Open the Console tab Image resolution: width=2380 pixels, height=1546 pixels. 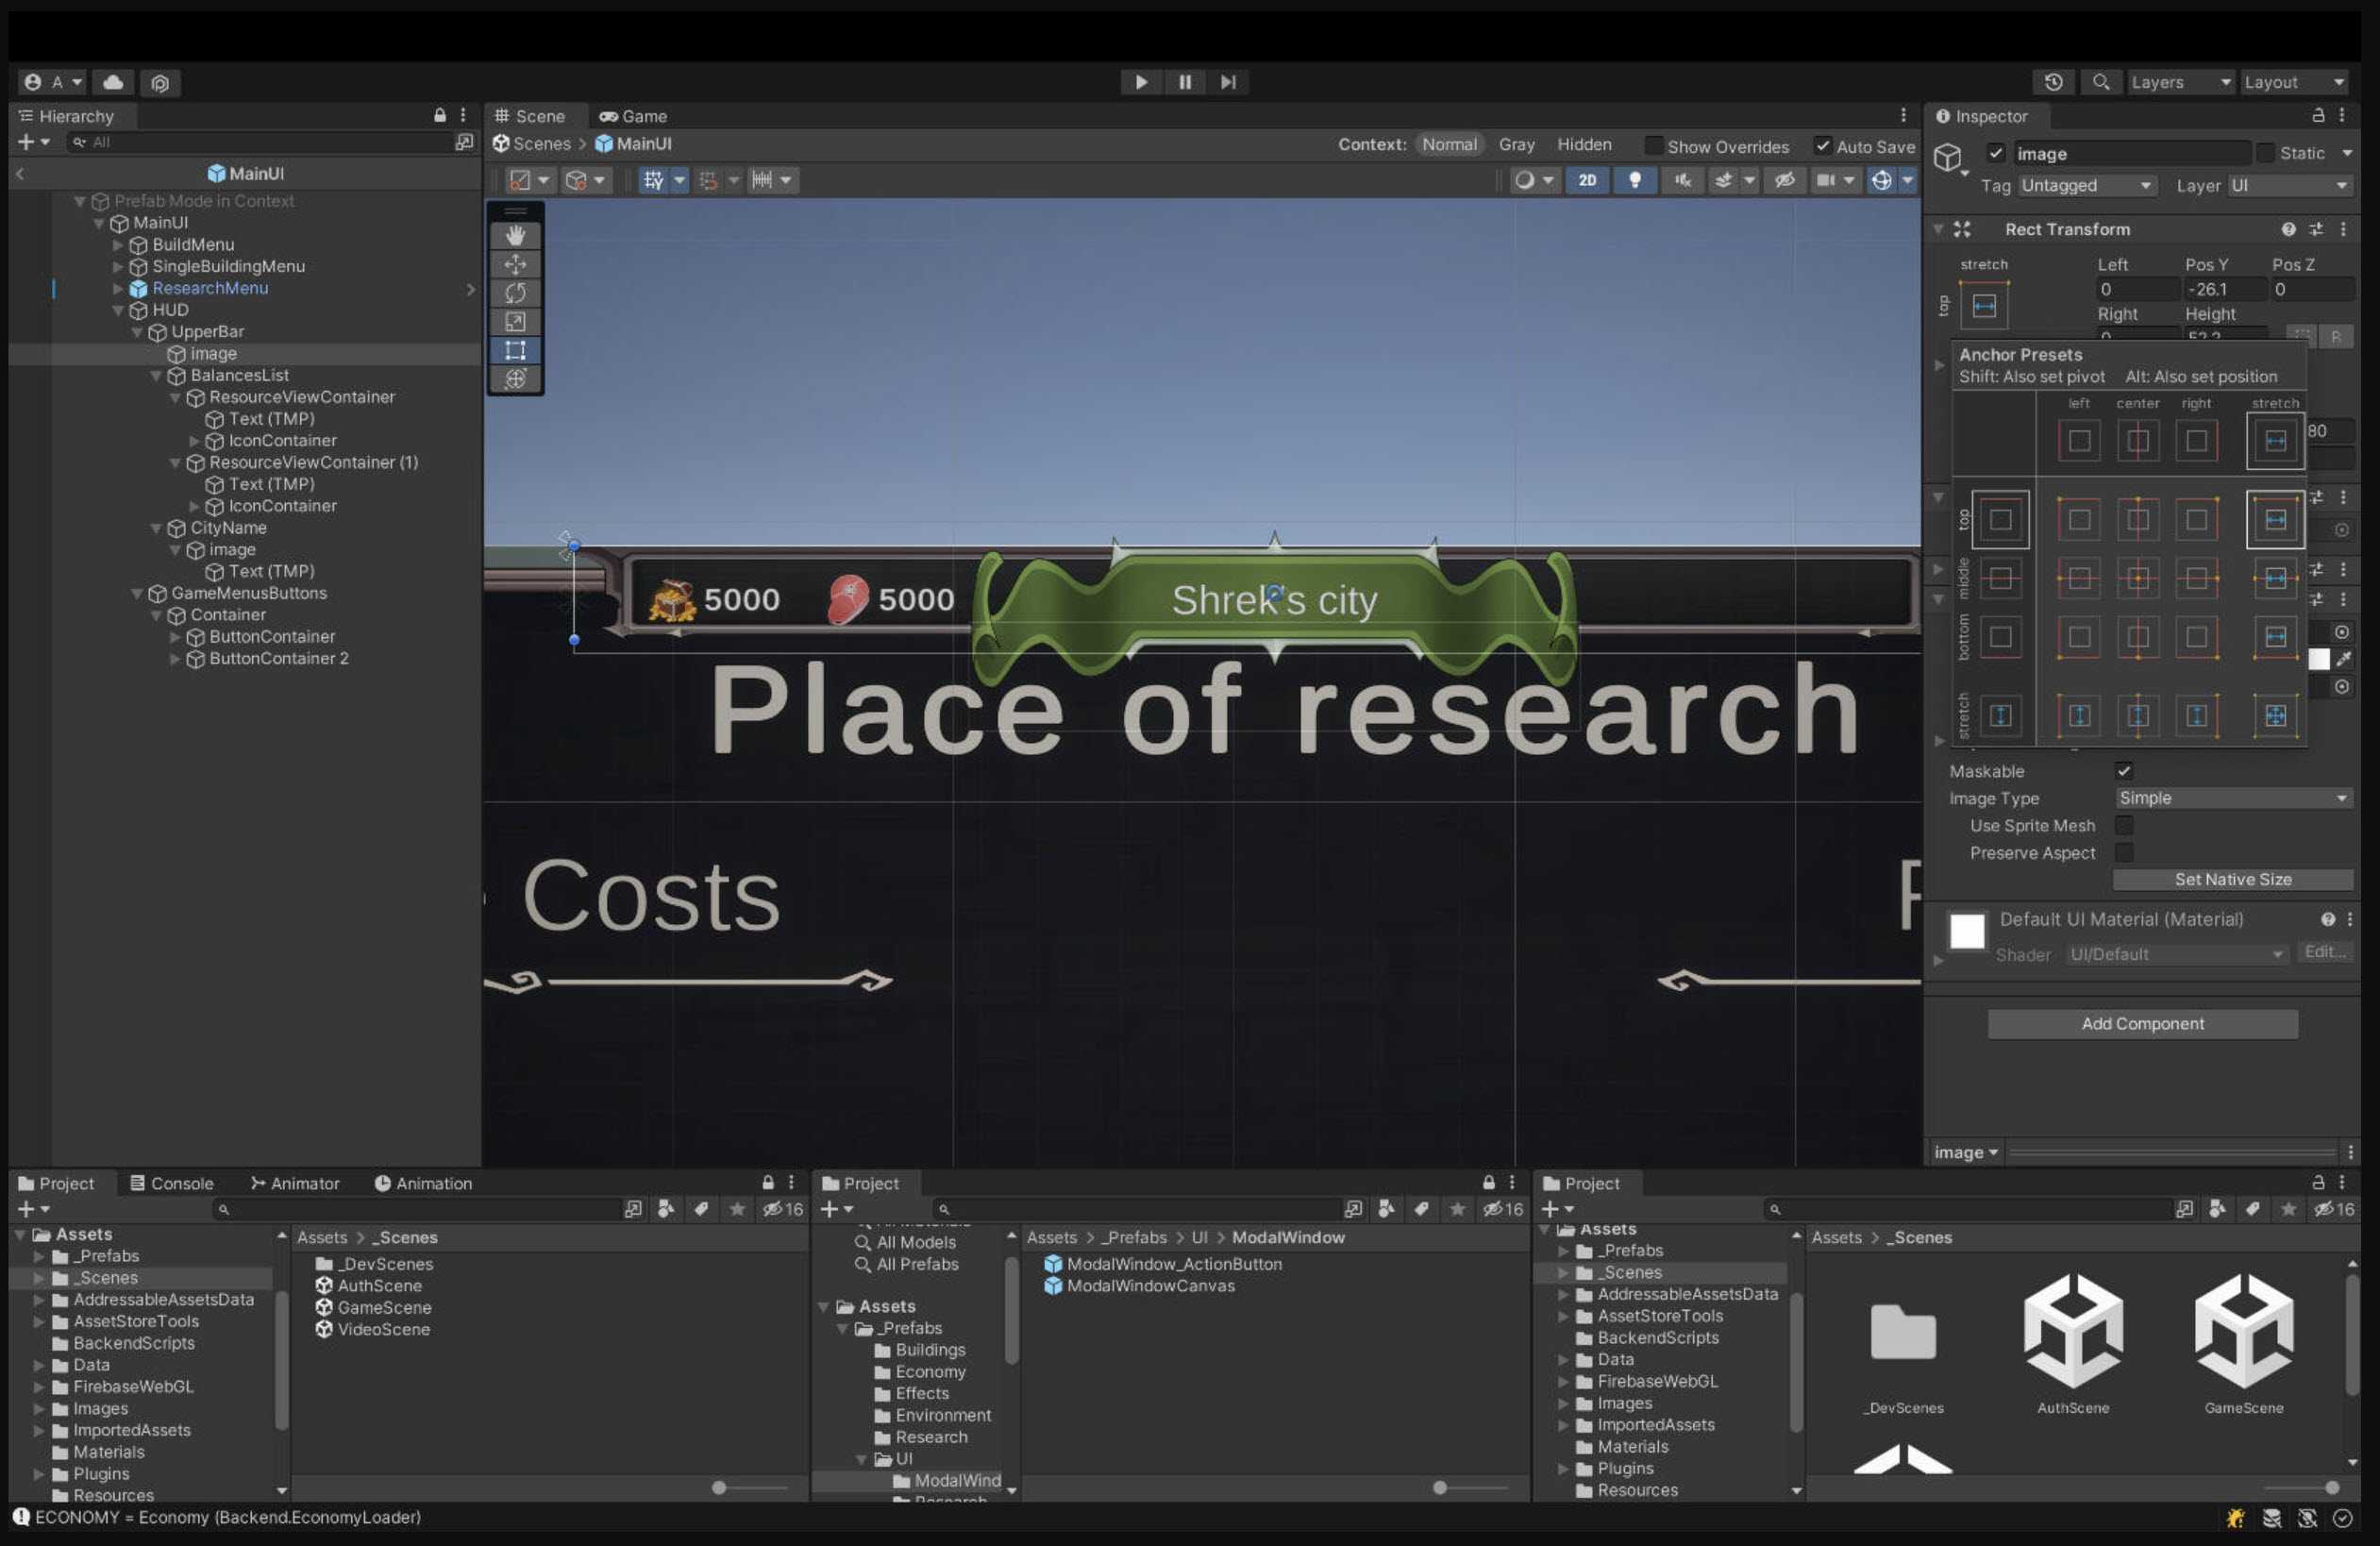tap(172, 1183)
